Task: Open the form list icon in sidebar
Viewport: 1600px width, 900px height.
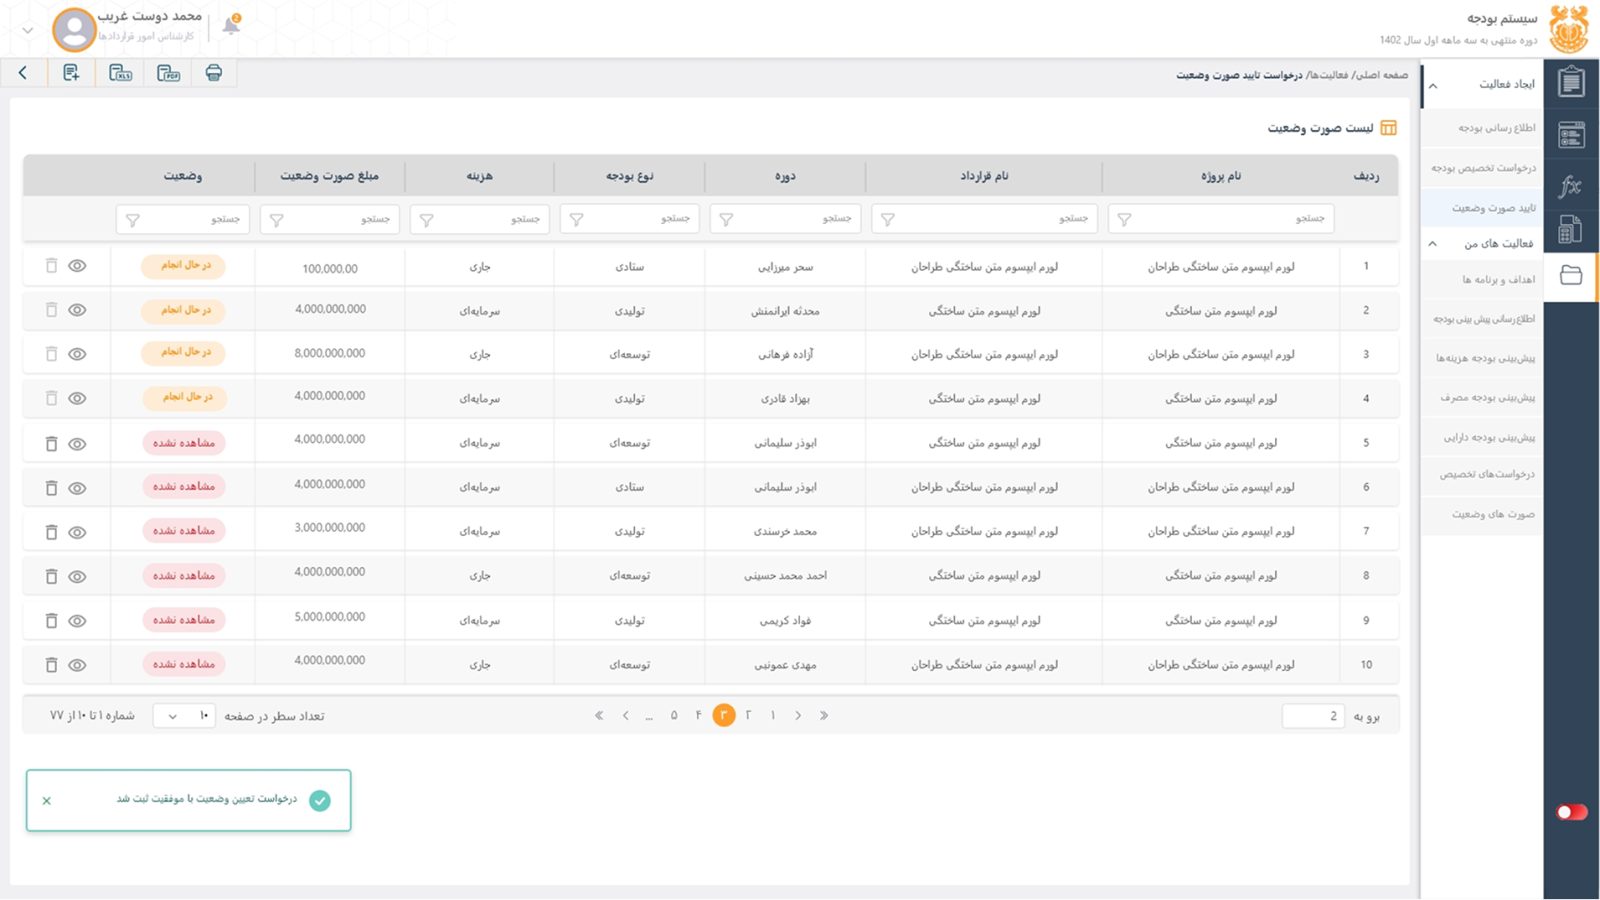Action: point(1571,134)
